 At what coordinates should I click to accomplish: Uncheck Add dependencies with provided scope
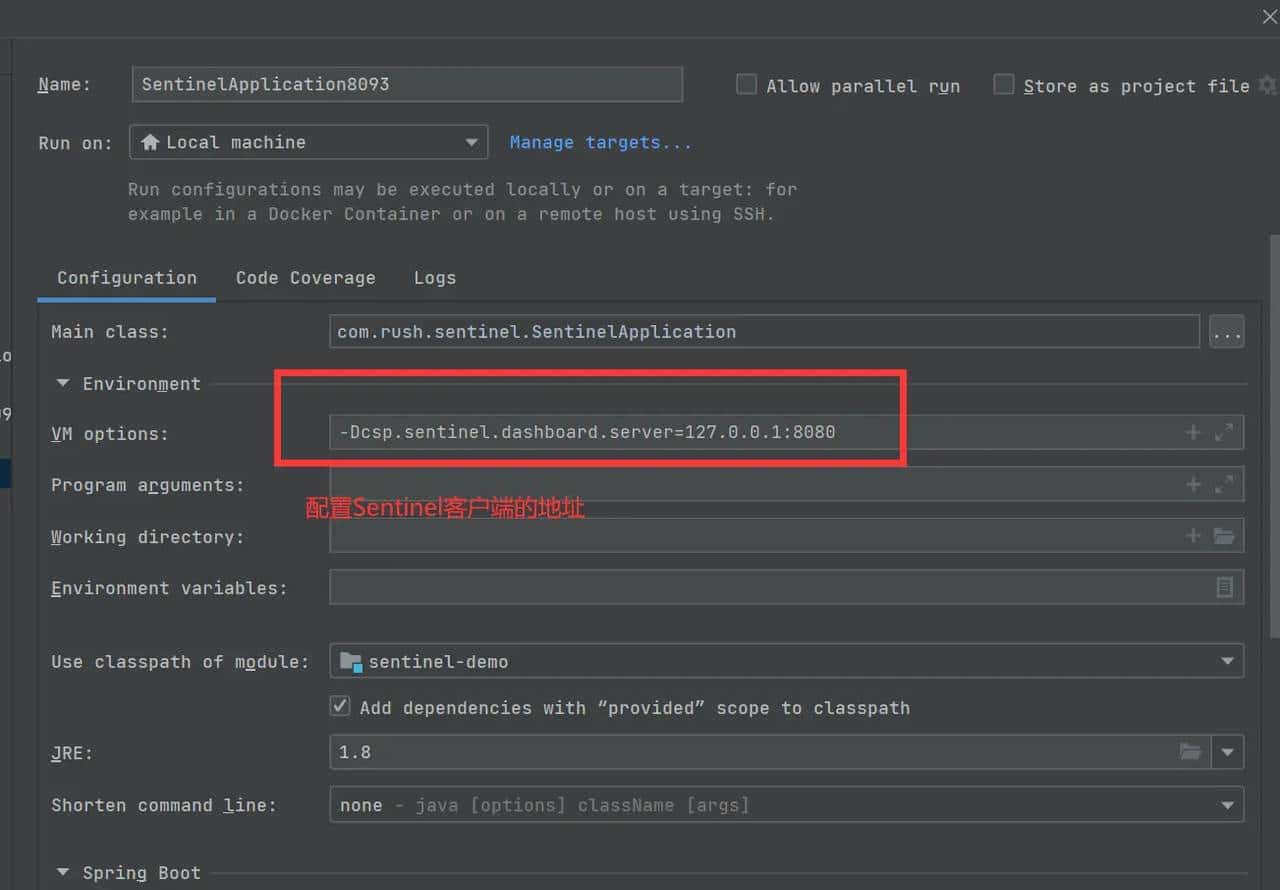[340, 707]
